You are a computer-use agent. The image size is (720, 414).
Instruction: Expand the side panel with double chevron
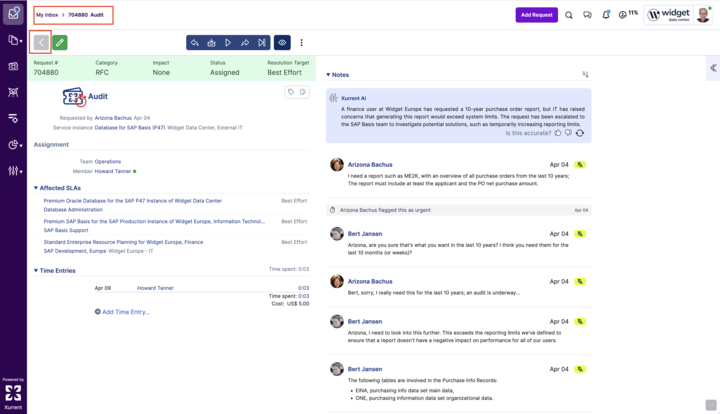713,68
